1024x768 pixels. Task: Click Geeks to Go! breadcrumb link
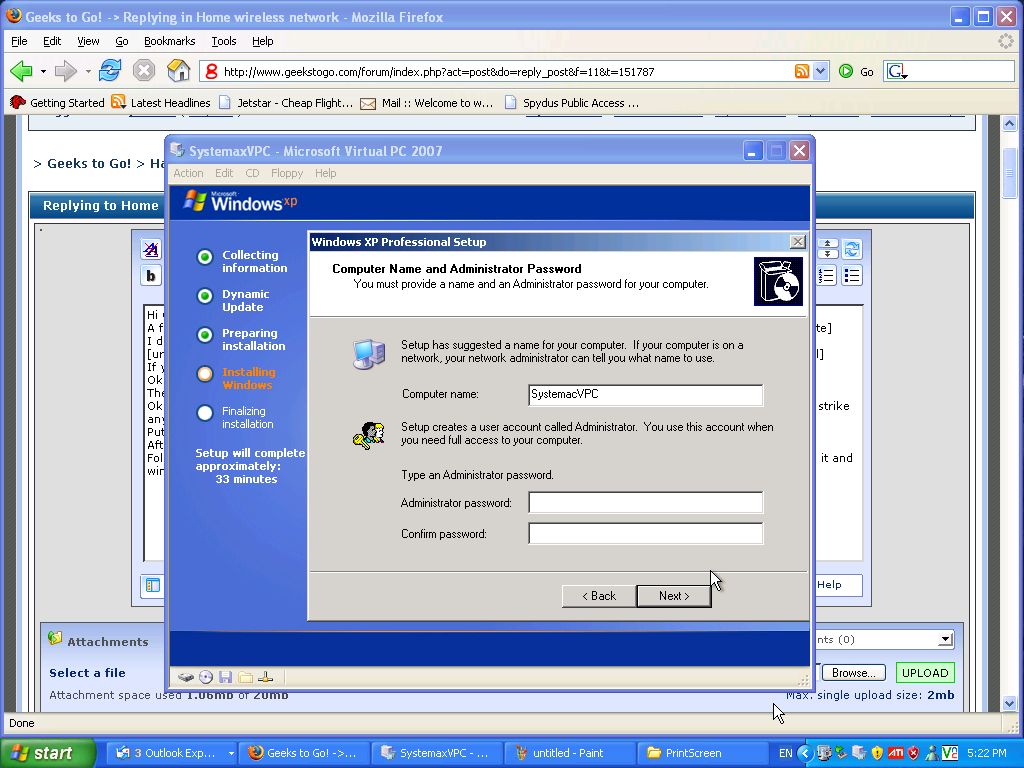(x=89, y=163)
